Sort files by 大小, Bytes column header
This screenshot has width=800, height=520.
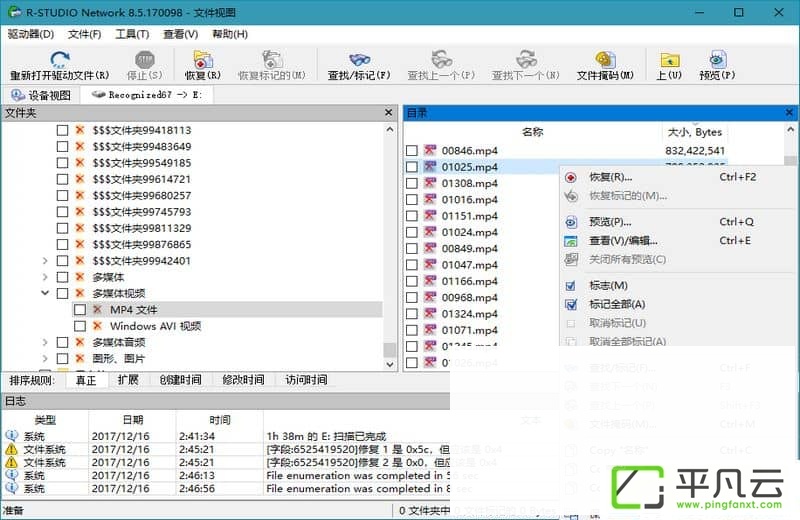(x=694, y=132)
